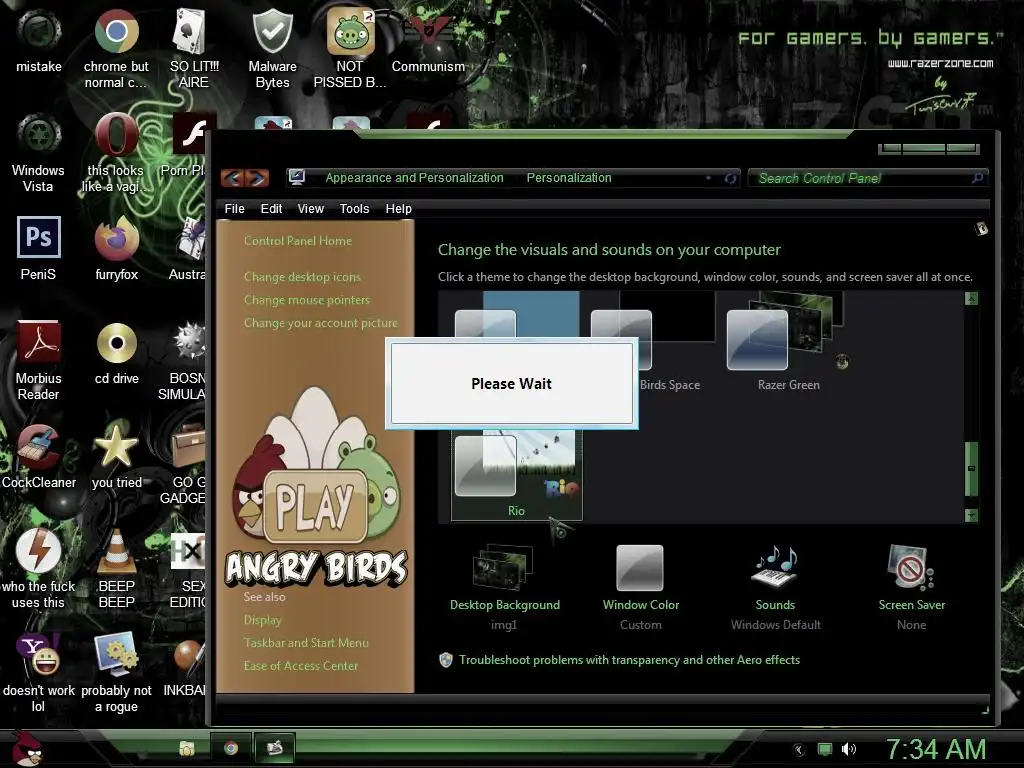
Task: Open 'Ease of Access Center' link
Action: 301,666
